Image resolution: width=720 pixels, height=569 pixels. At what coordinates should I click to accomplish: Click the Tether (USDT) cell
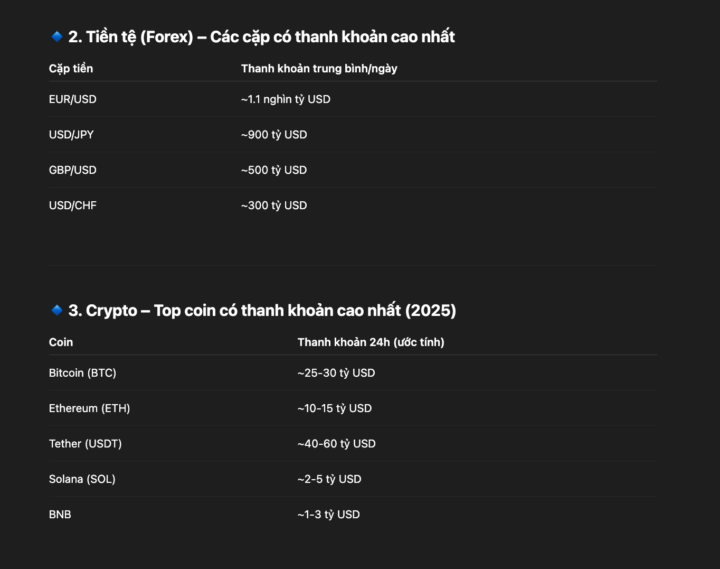click(85, 444)
